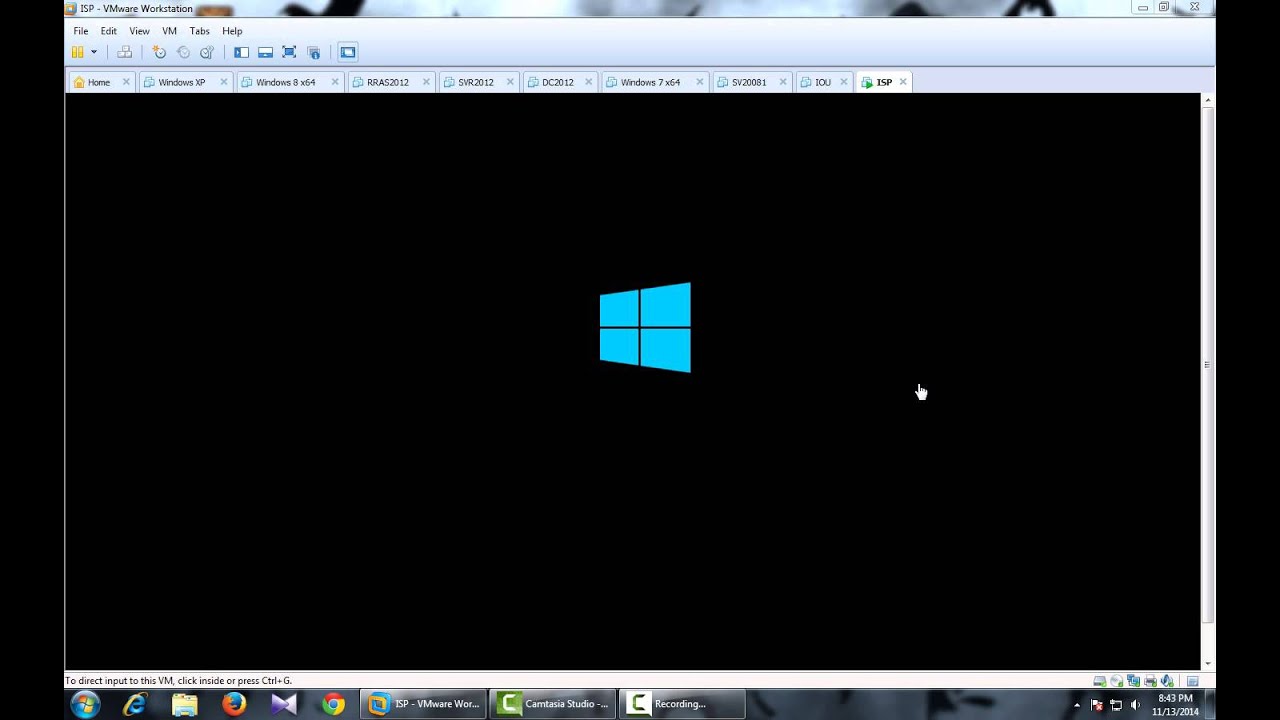1280x720 pixels.
Task: Open the Help menu
Action: tap(232, 31)
